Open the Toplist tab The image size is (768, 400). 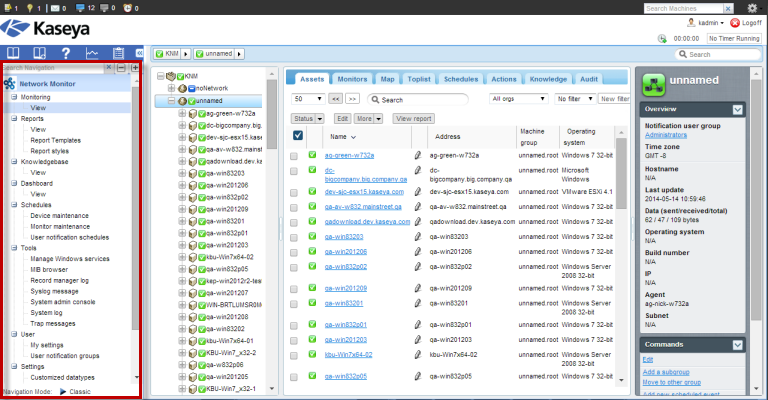pos(419,78)
